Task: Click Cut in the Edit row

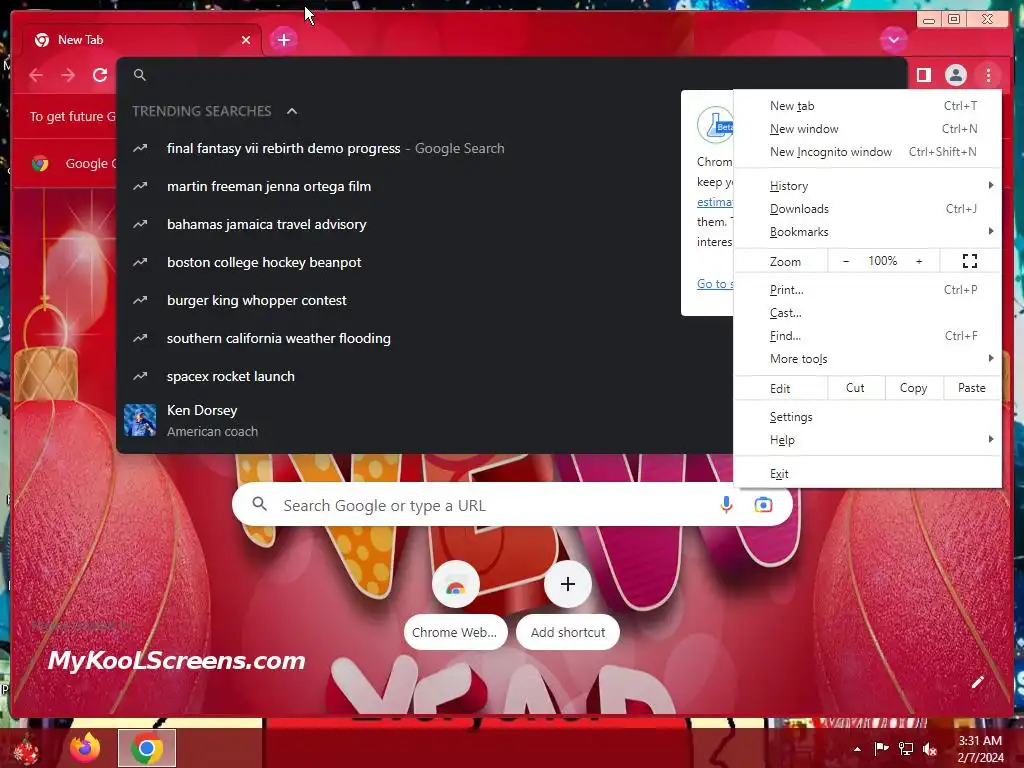Action: point(856,387)
